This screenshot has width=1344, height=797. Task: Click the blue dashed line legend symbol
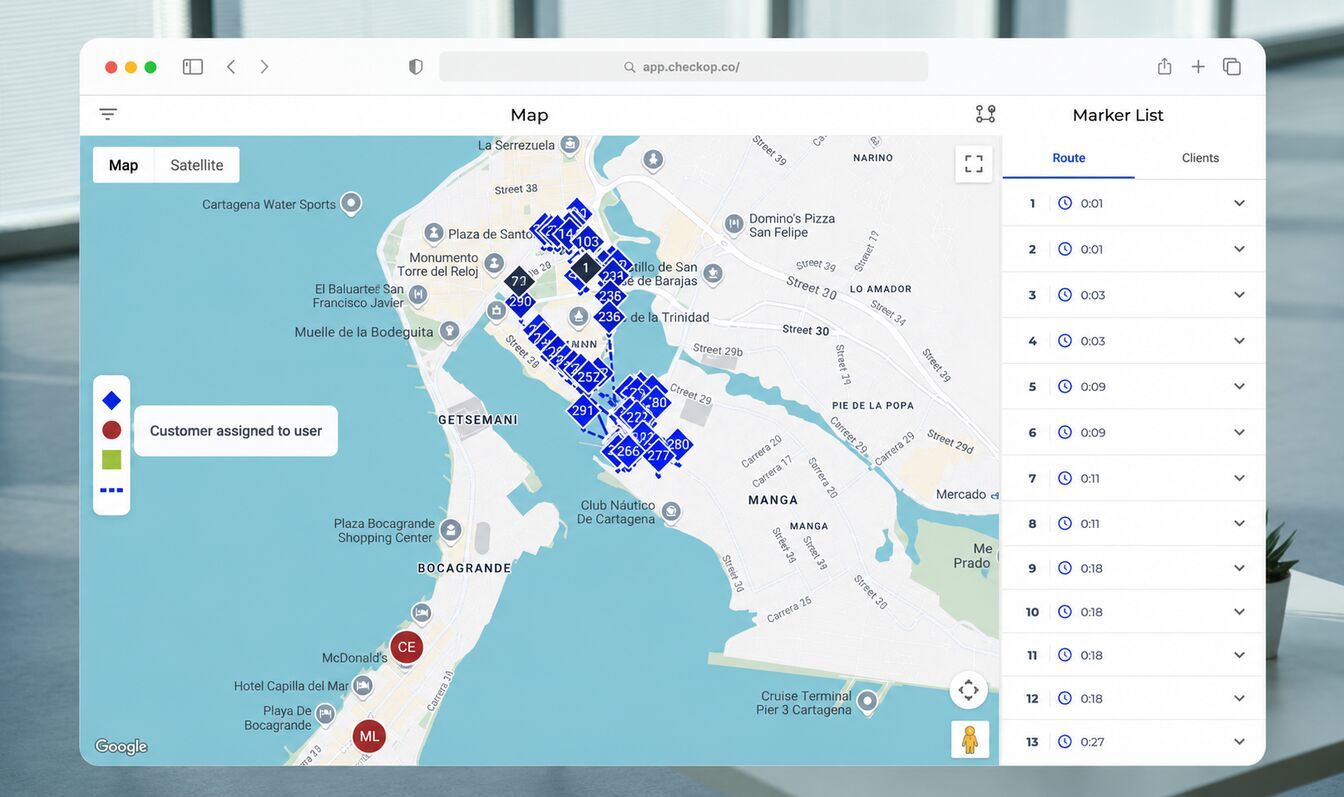point(112,490)
